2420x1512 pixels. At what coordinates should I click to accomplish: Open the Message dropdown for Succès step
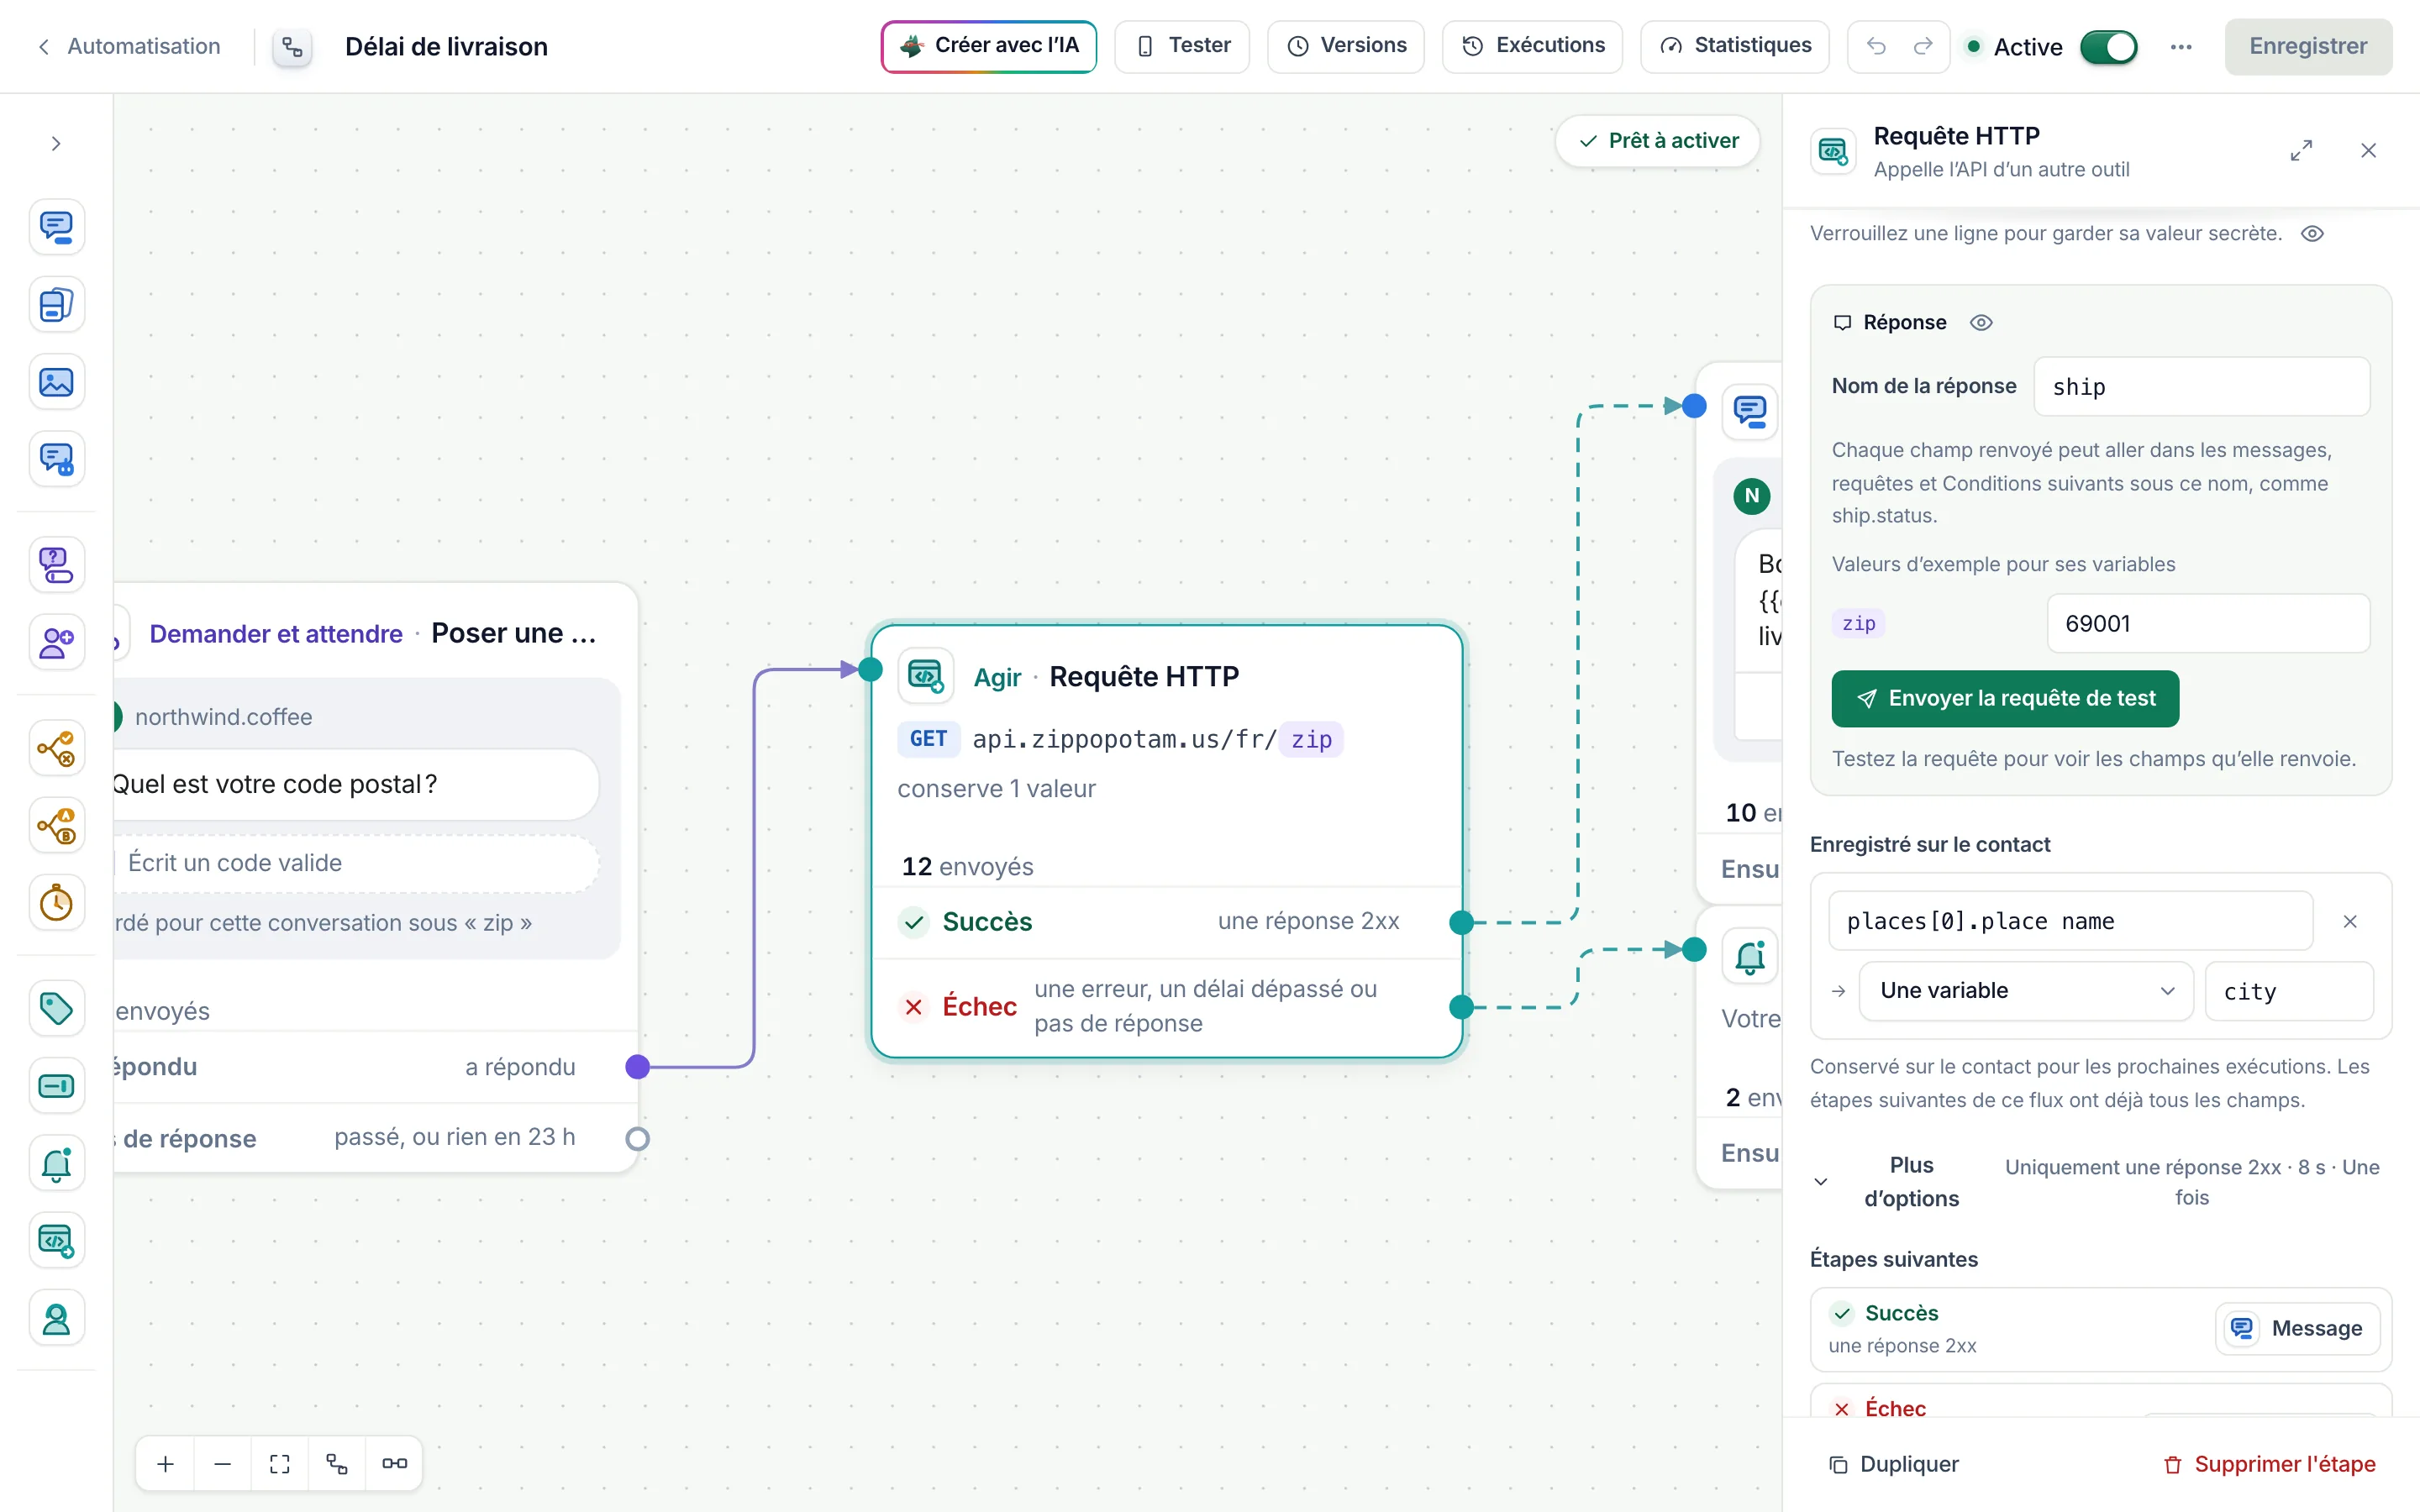pos(2297,1329)
